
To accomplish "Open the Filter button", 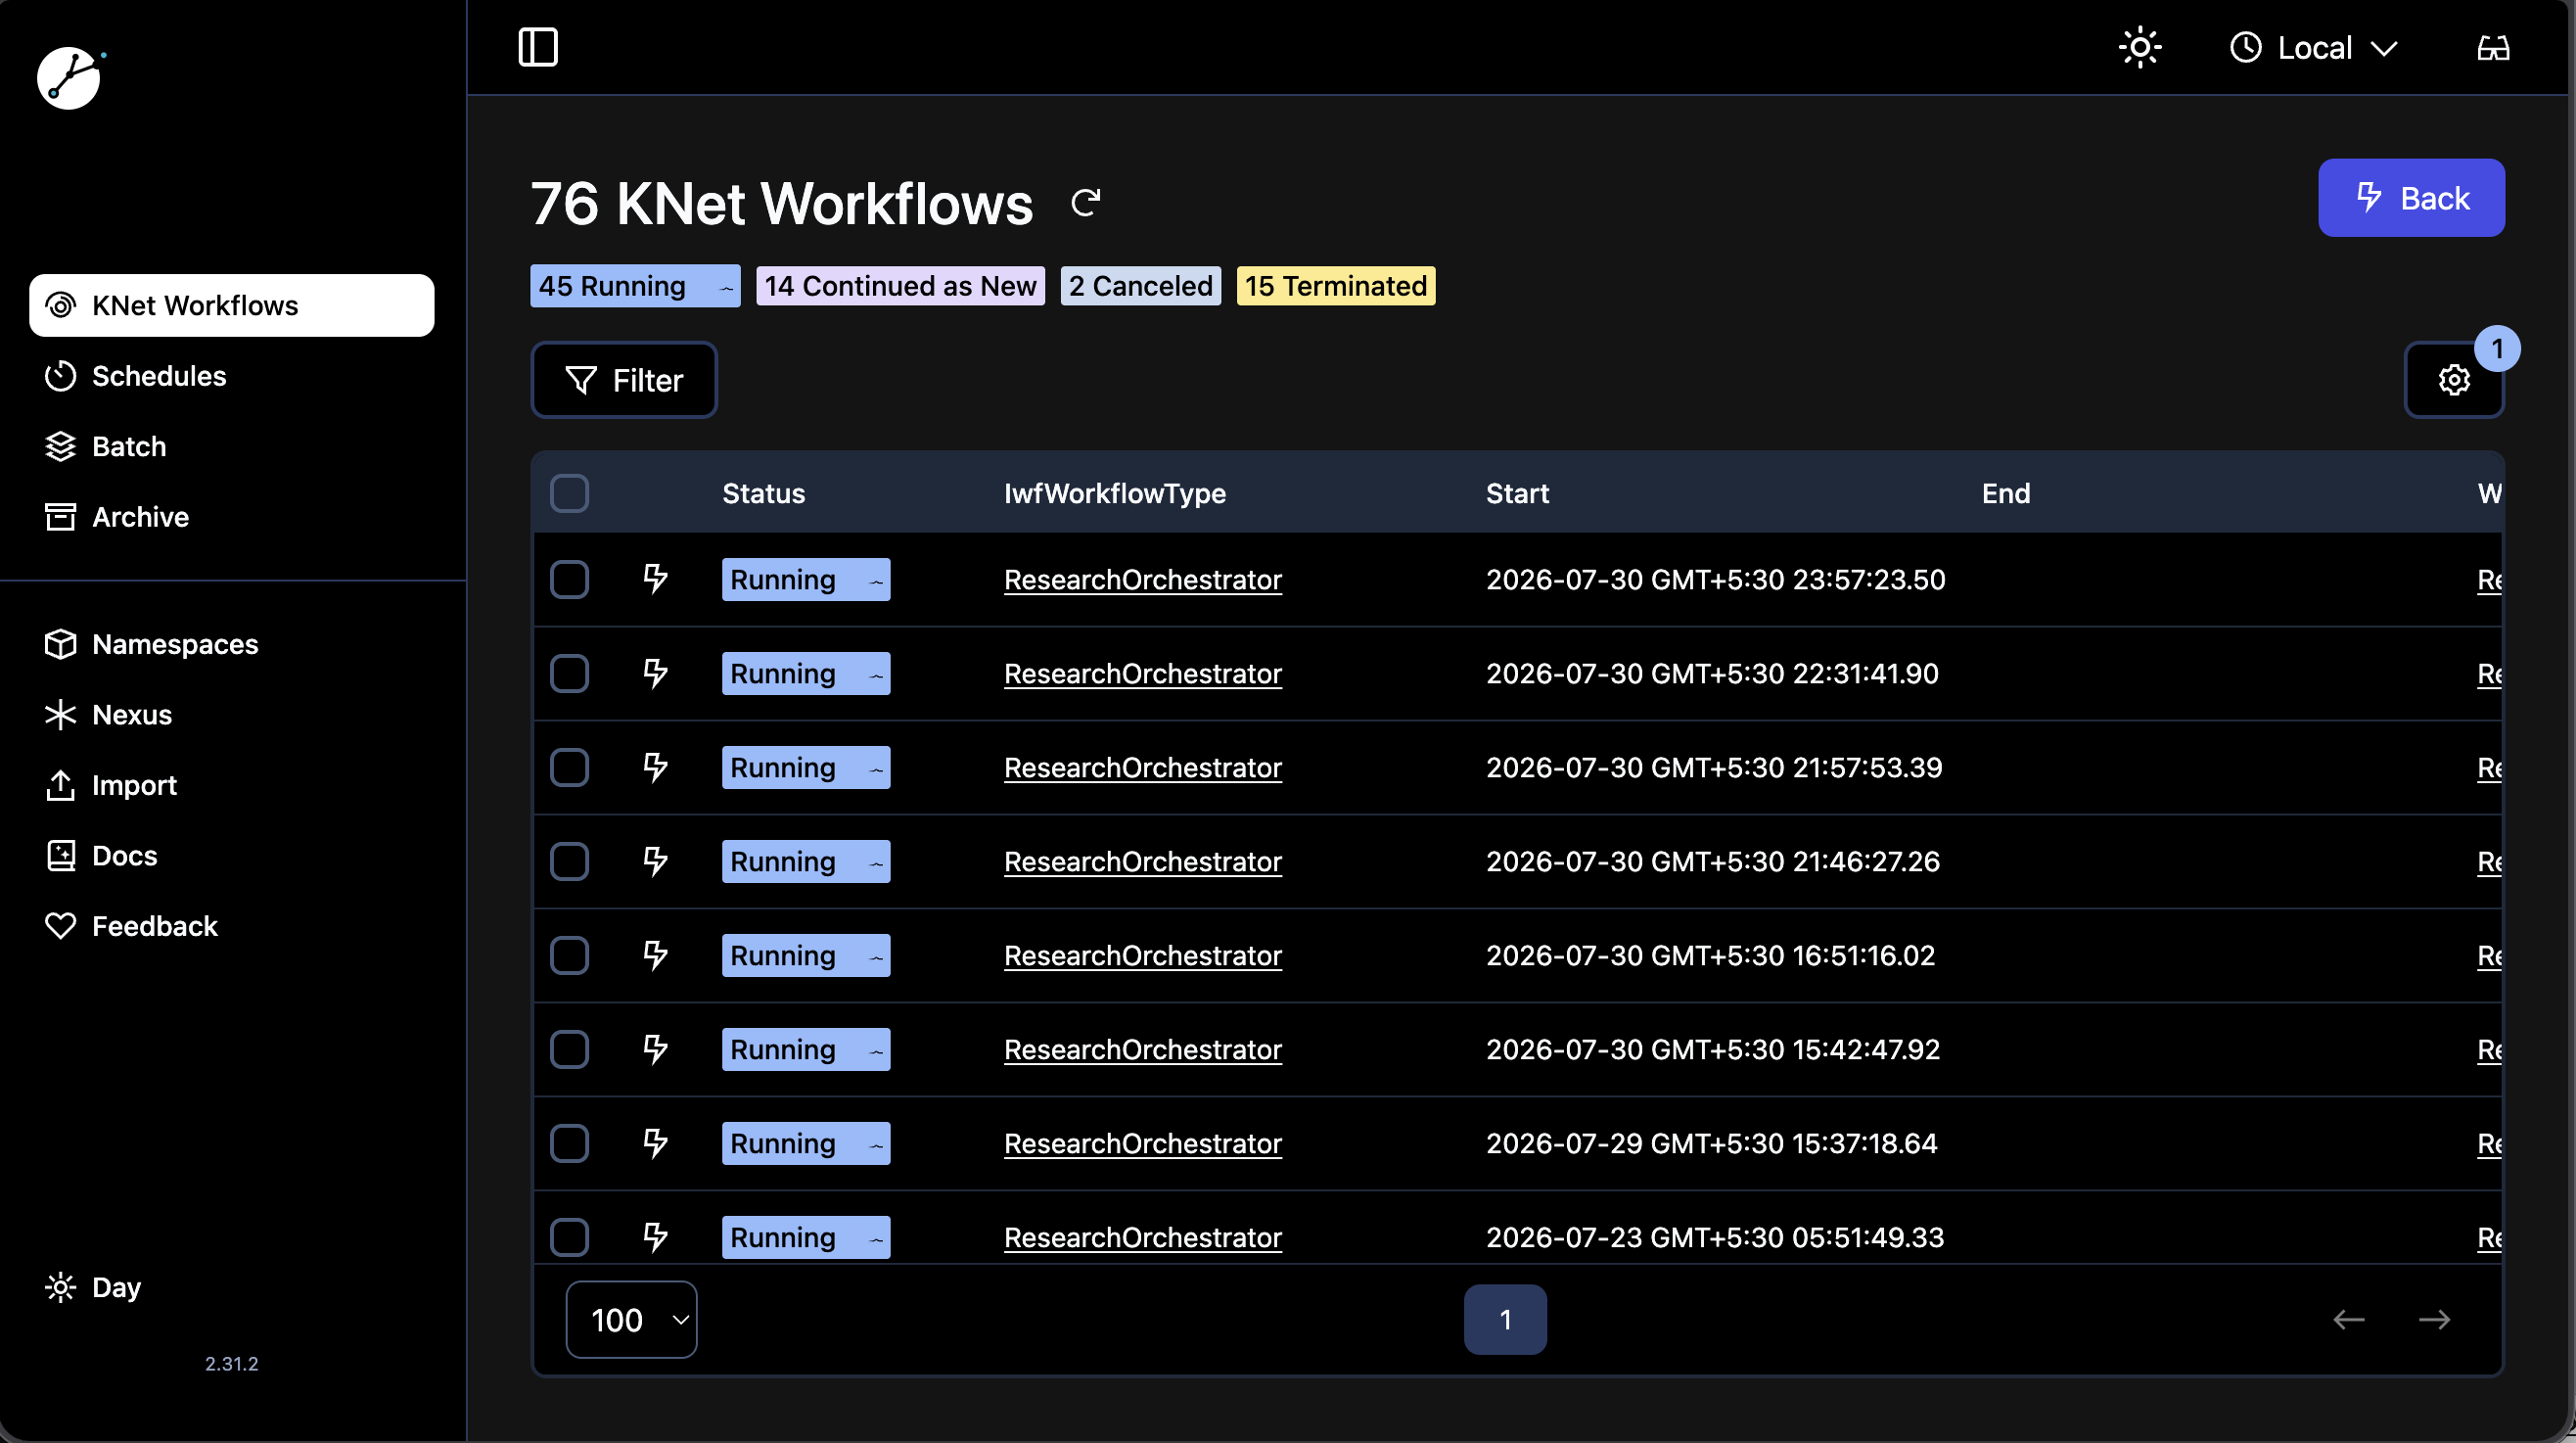I will 624,380.
